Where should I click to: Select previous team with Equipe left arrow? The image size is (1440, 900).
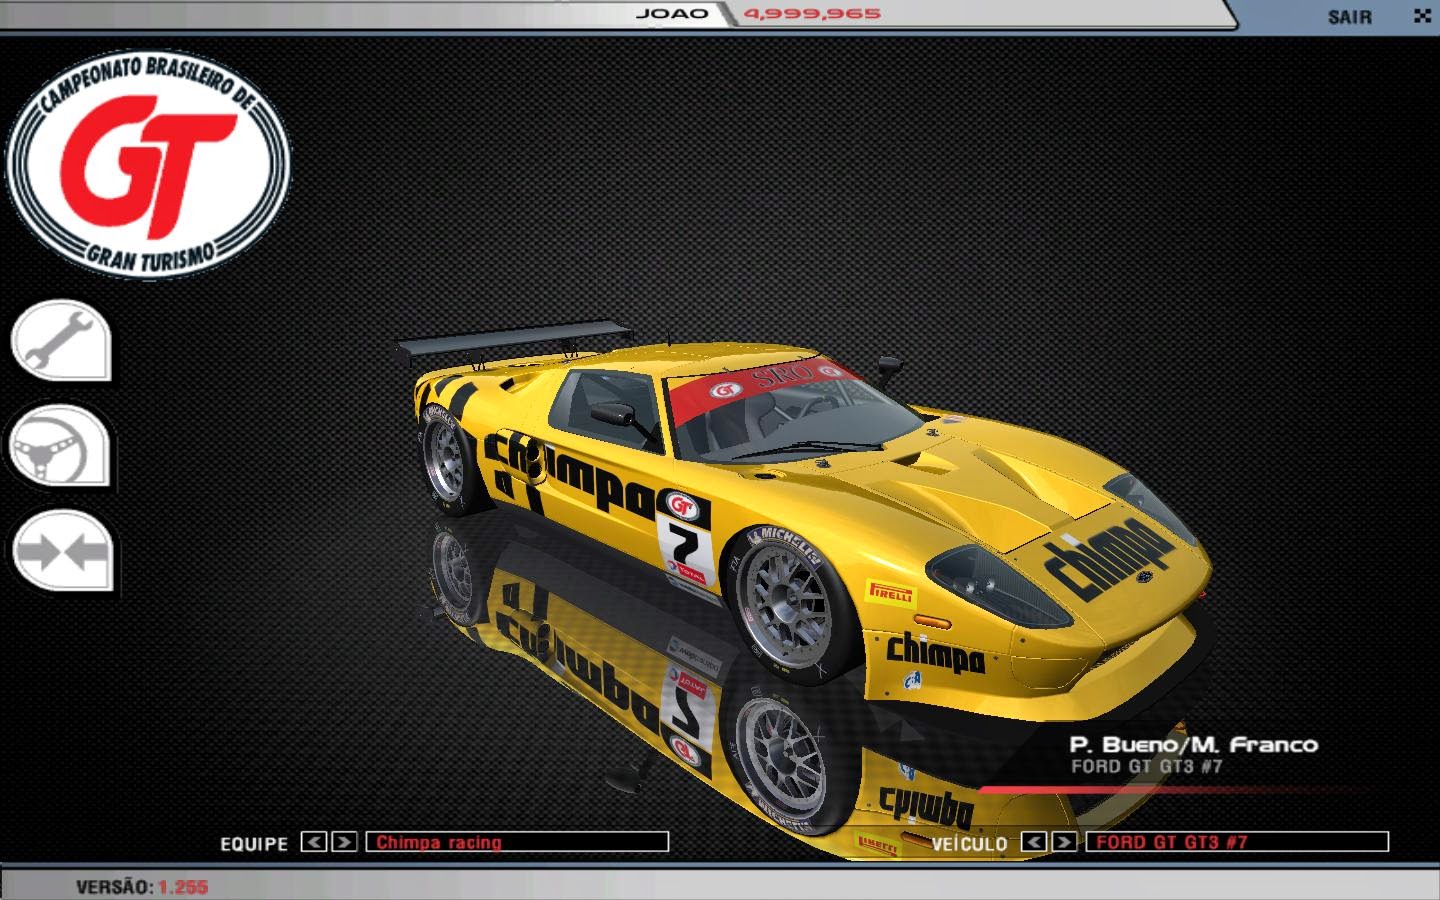click(314, 842)
